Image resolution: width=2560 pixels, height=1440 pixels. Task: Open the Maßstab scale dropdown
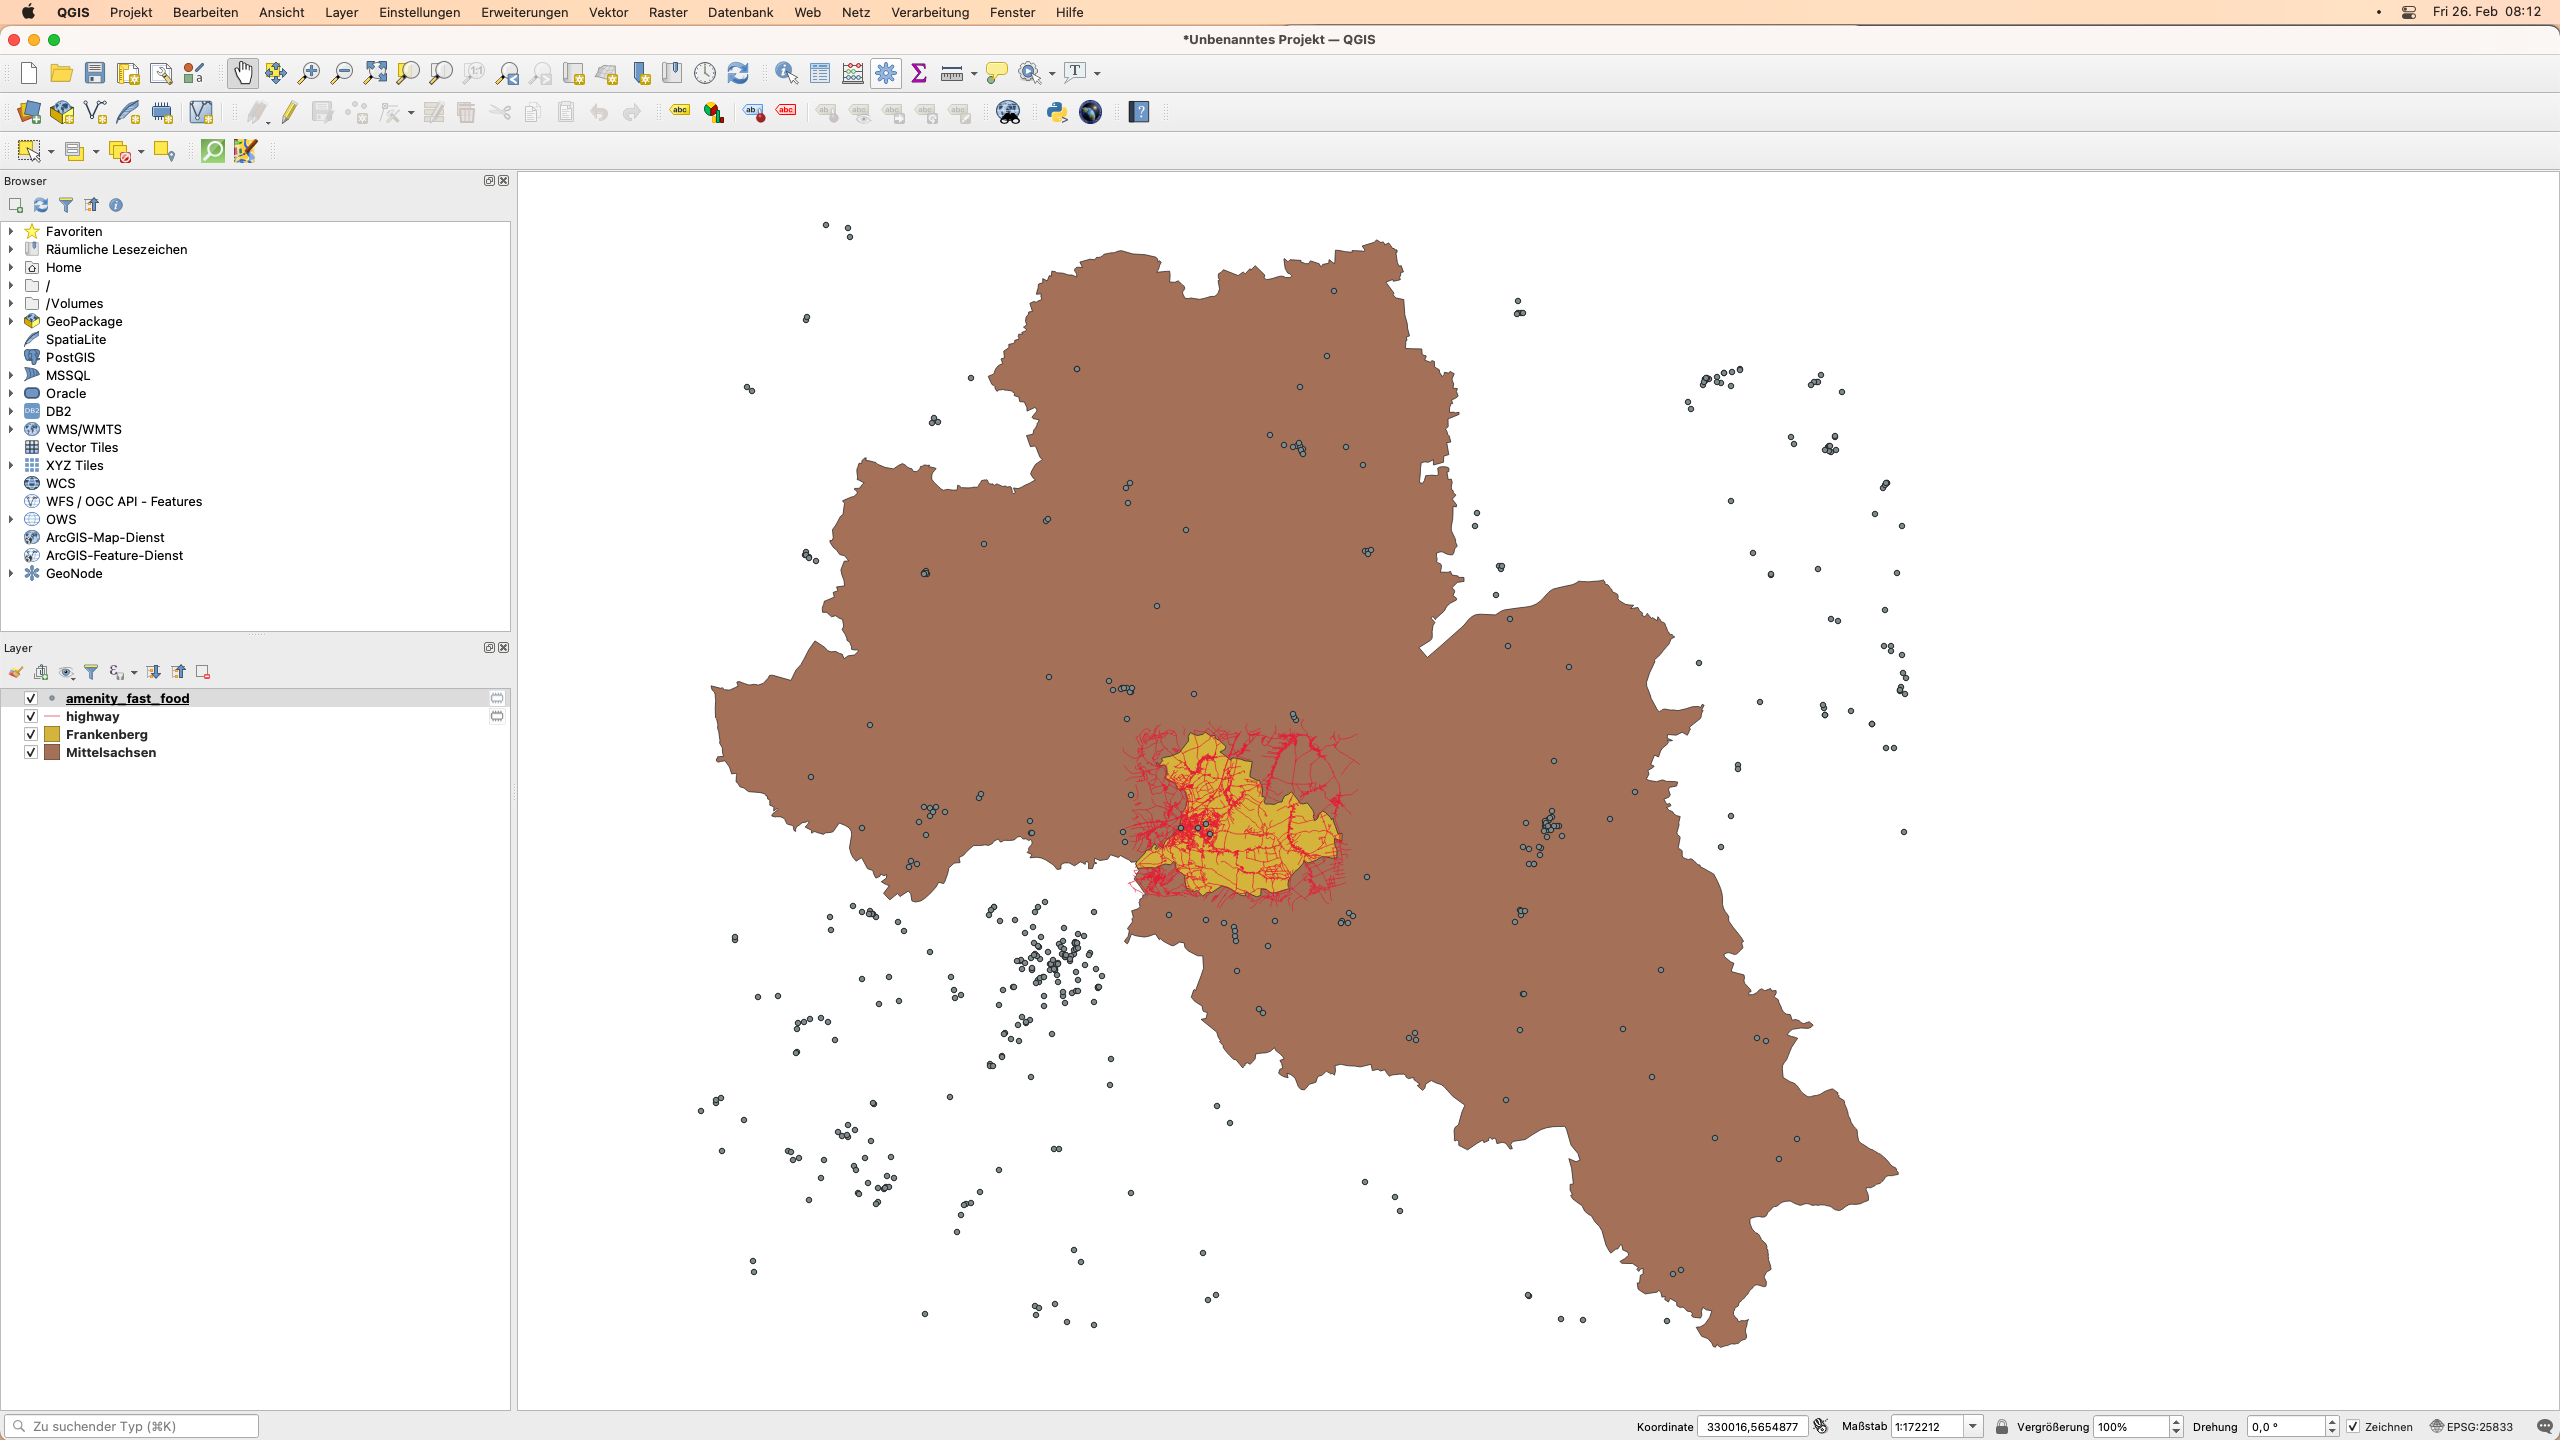(x=1973, y=1427)
